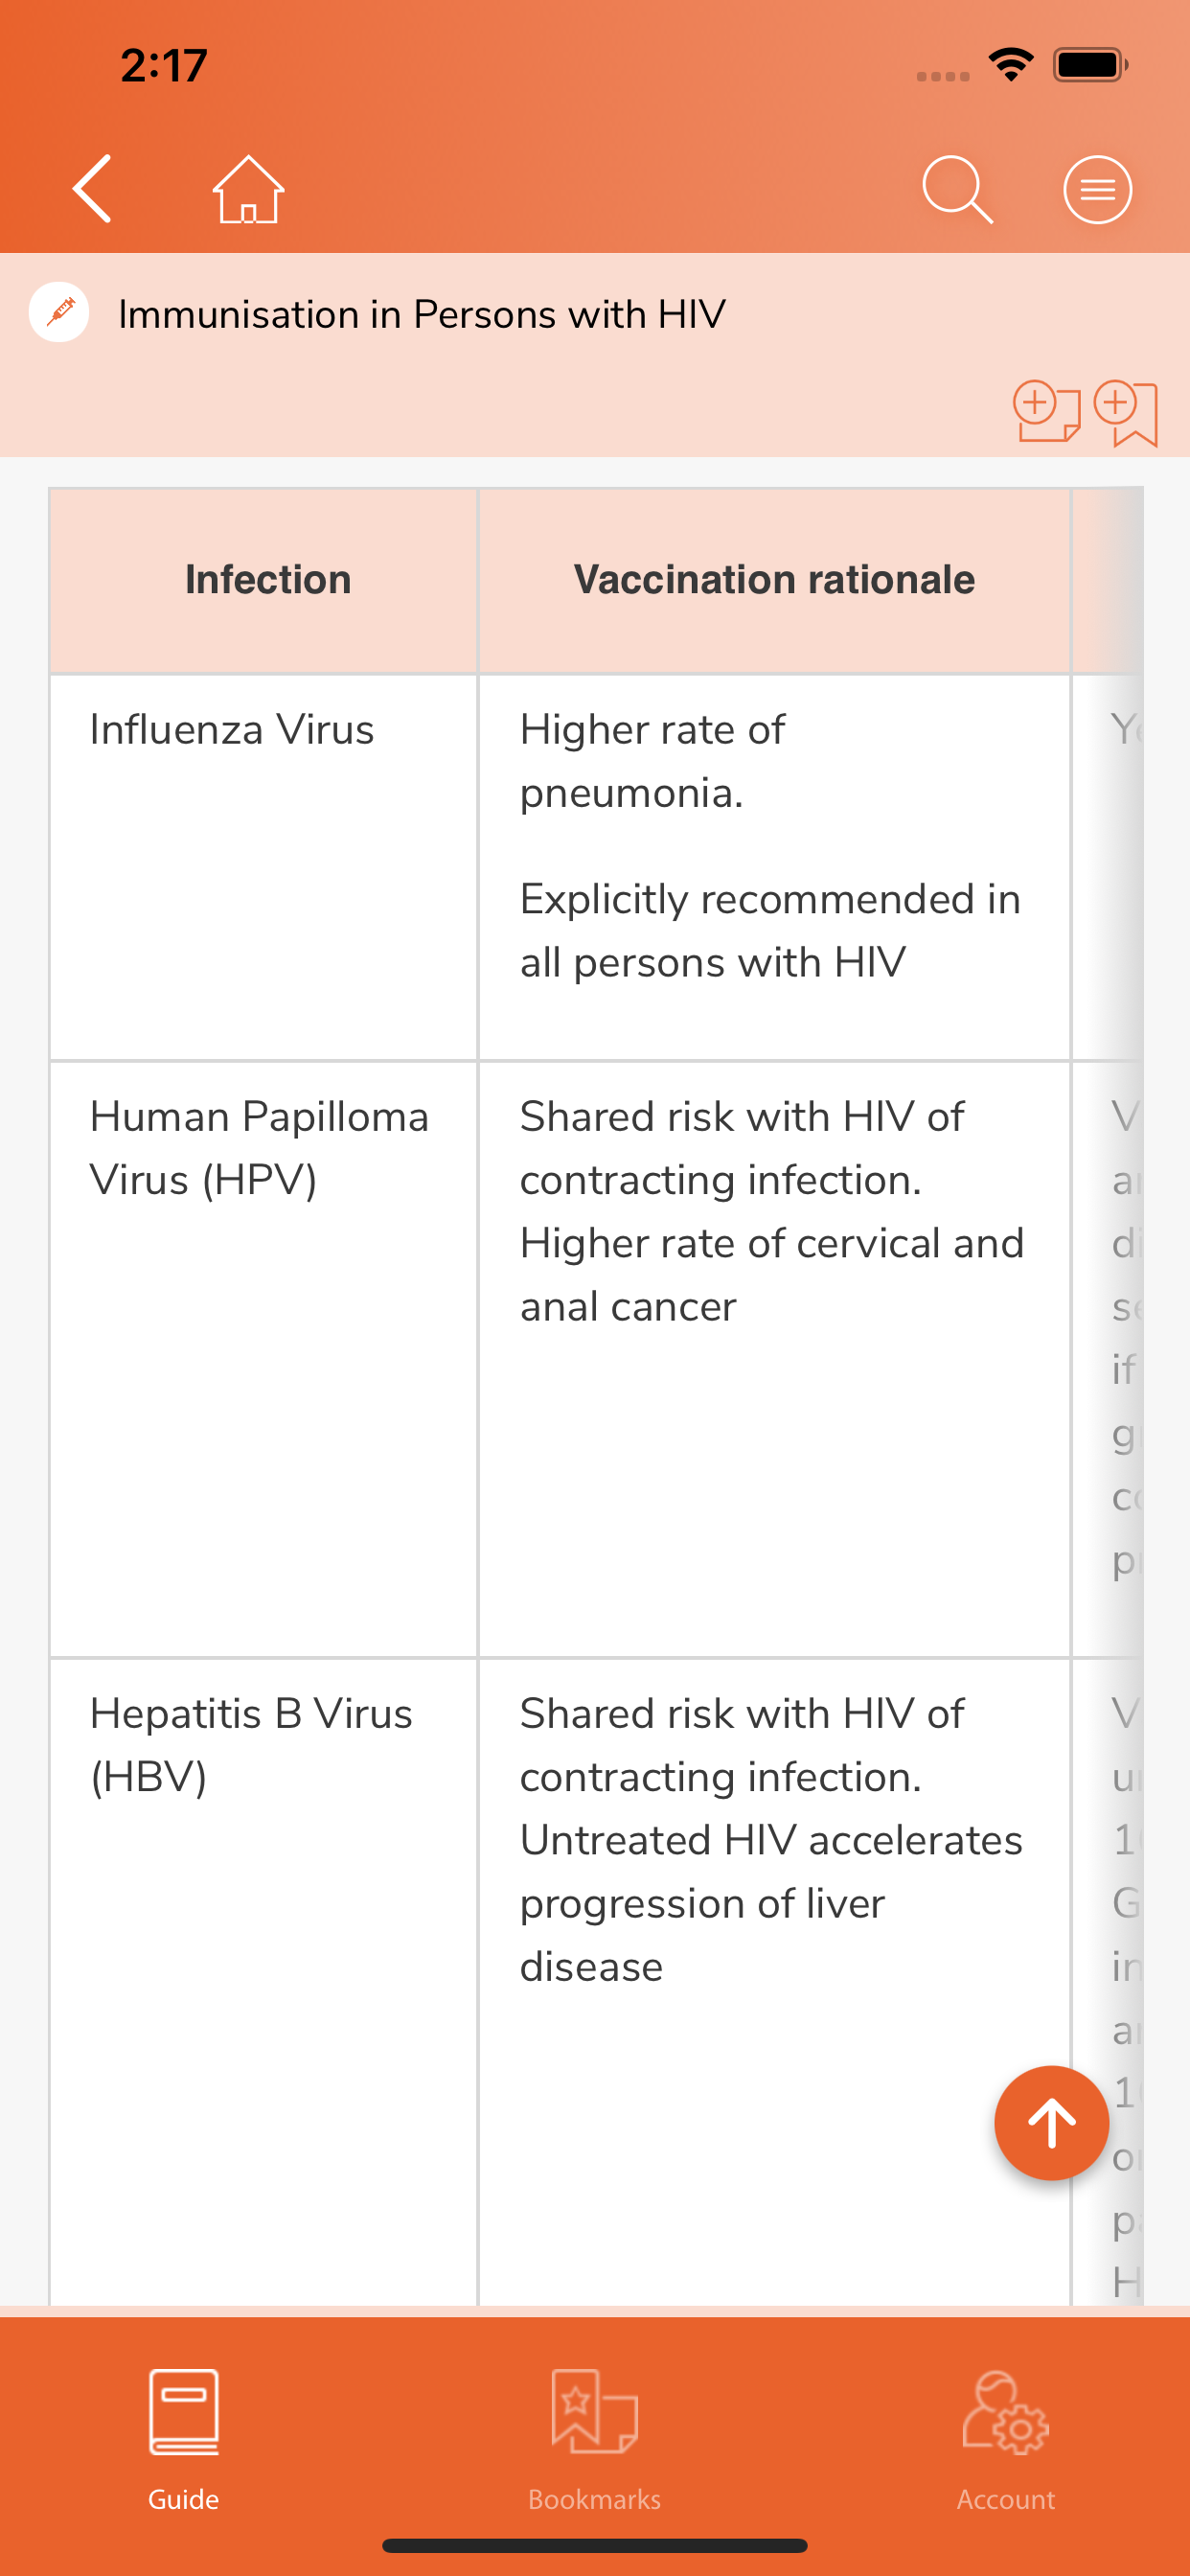Tap the partially hidden third column header
This screenshot has width=1190, height=2576.
click(x=1107, y=581)
